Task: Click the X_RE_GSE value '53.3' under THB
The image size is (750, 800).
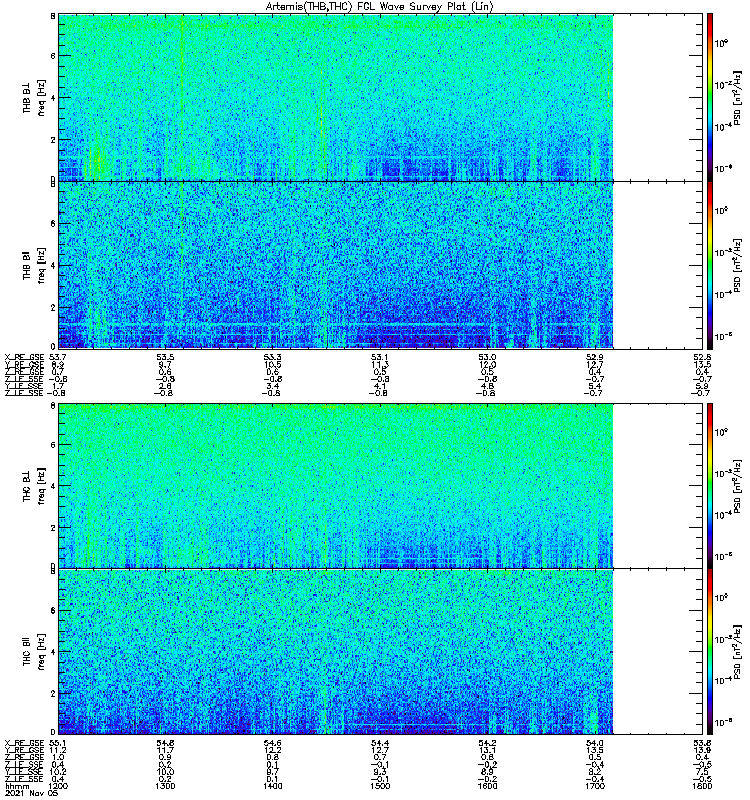Action: pos(272,357)
